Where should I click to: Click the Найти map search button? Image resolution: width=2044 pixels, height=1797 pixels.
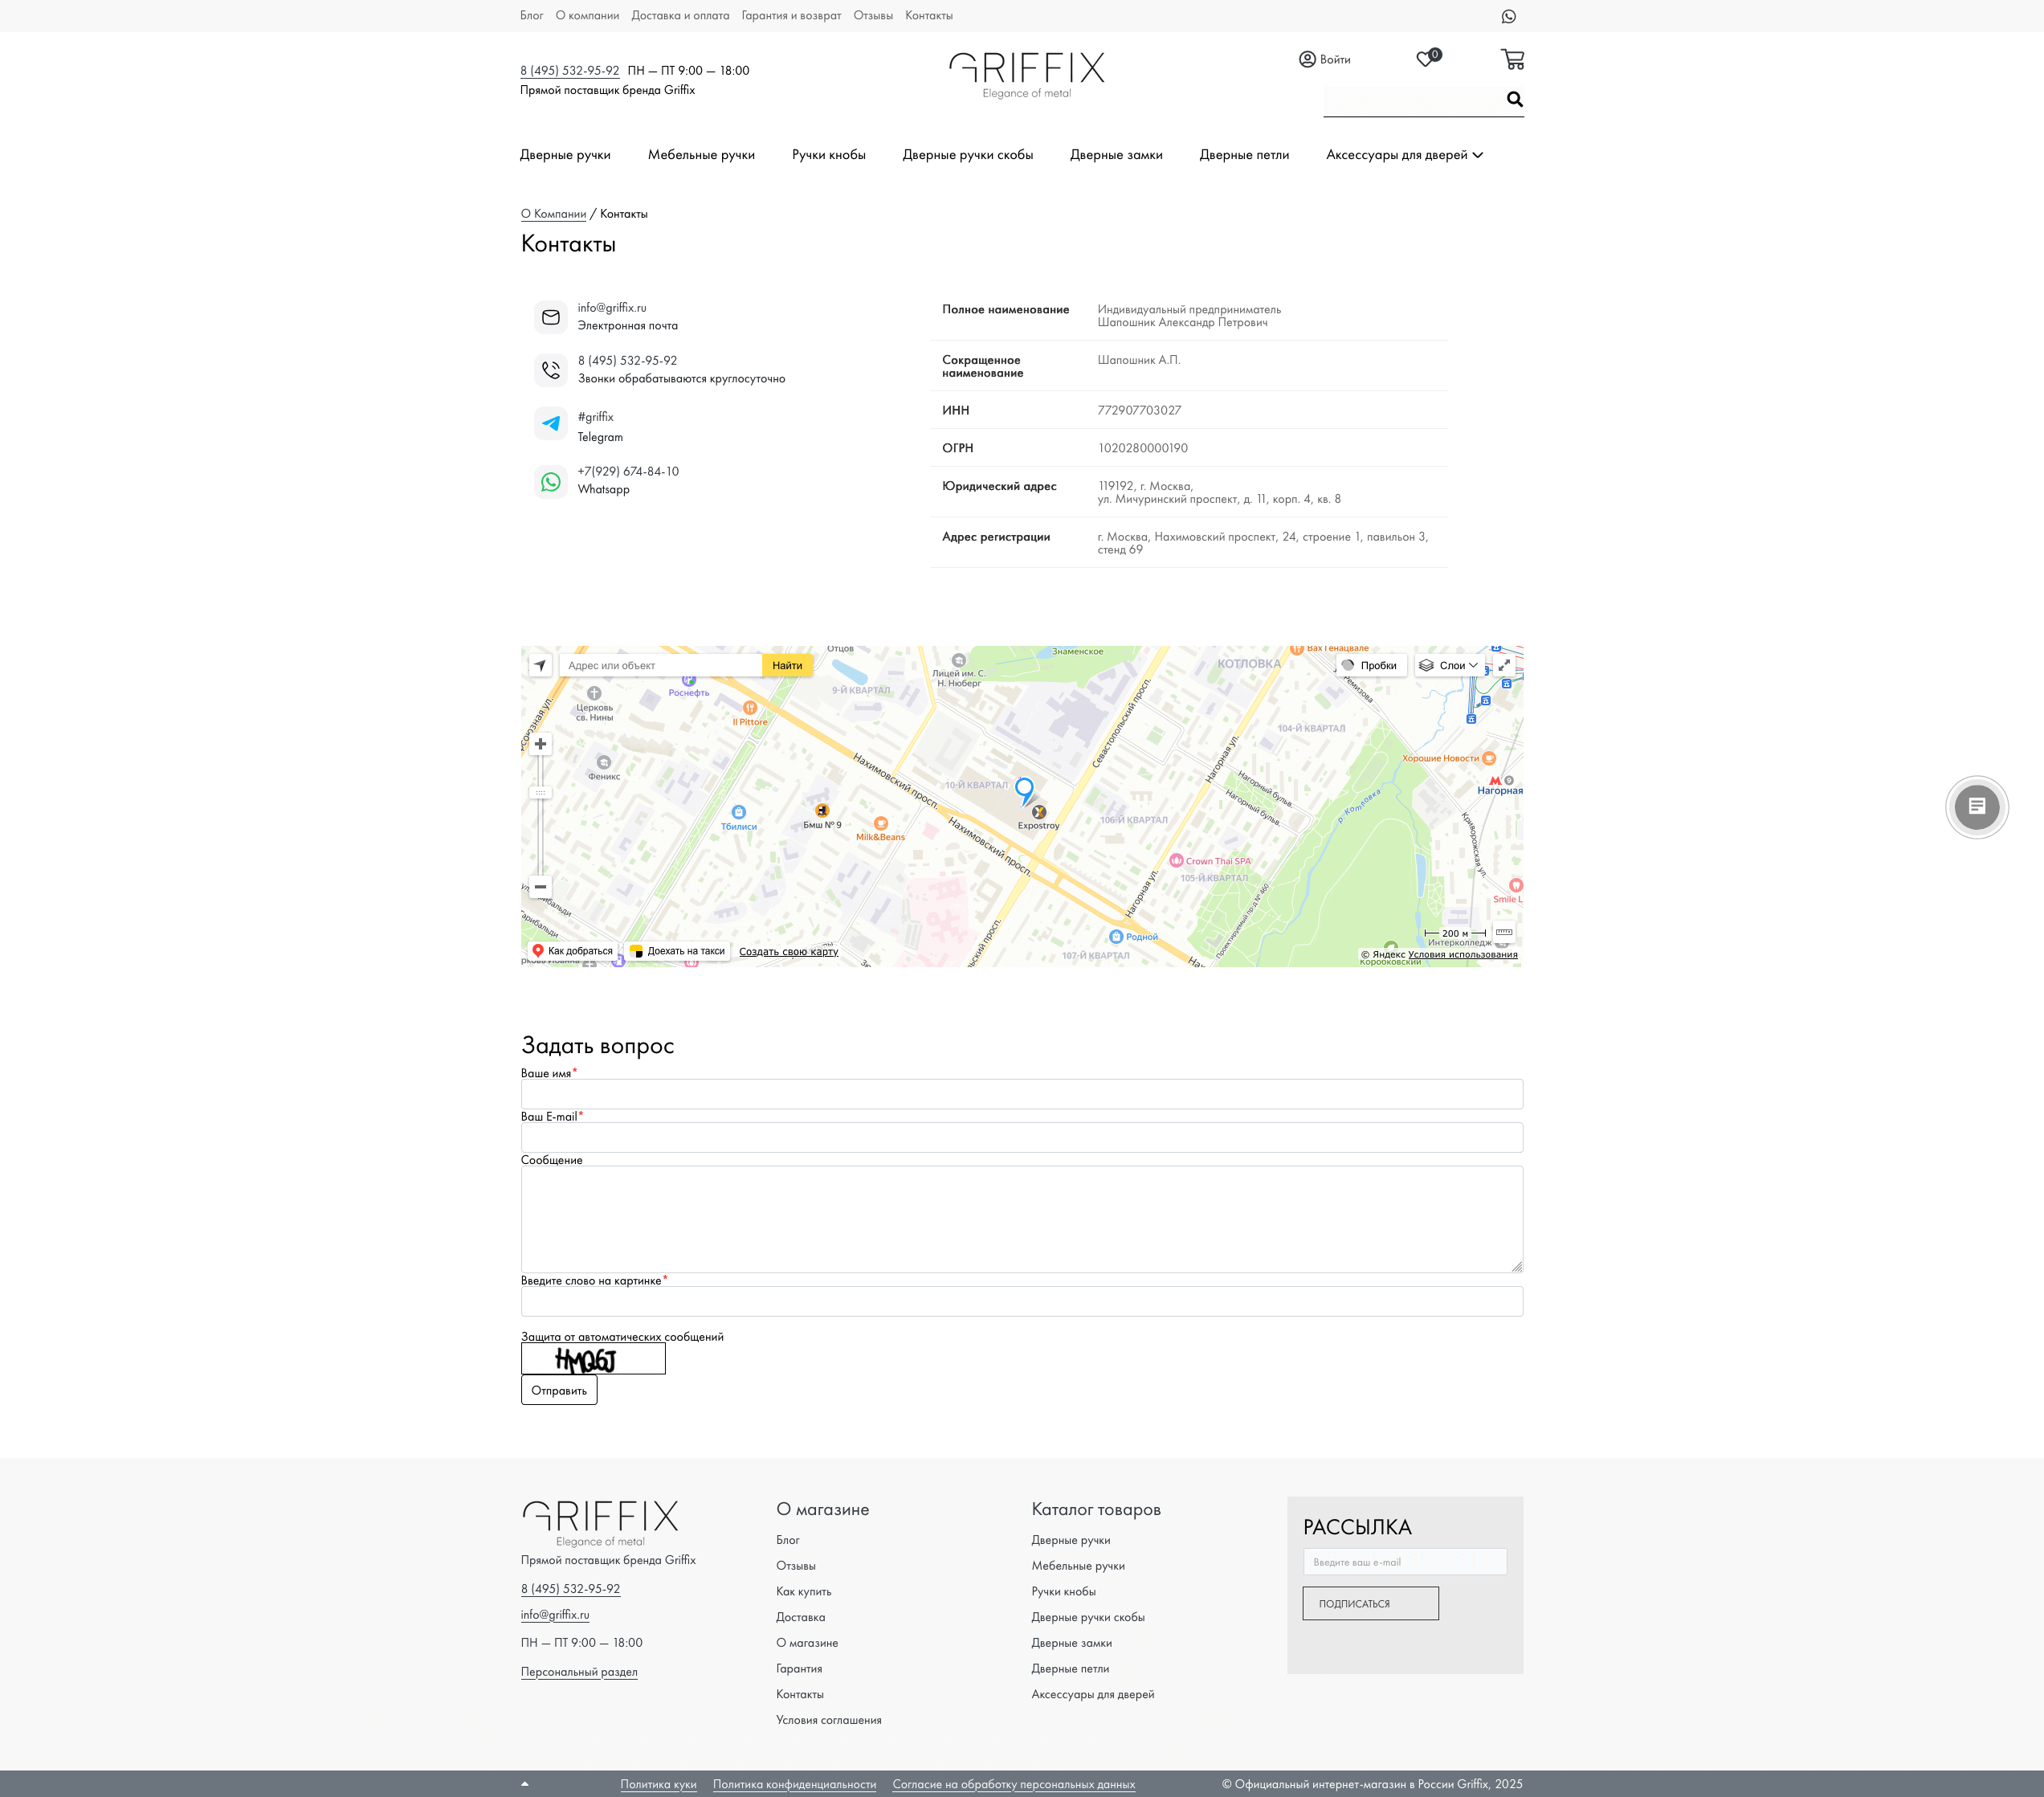[787, 665]
